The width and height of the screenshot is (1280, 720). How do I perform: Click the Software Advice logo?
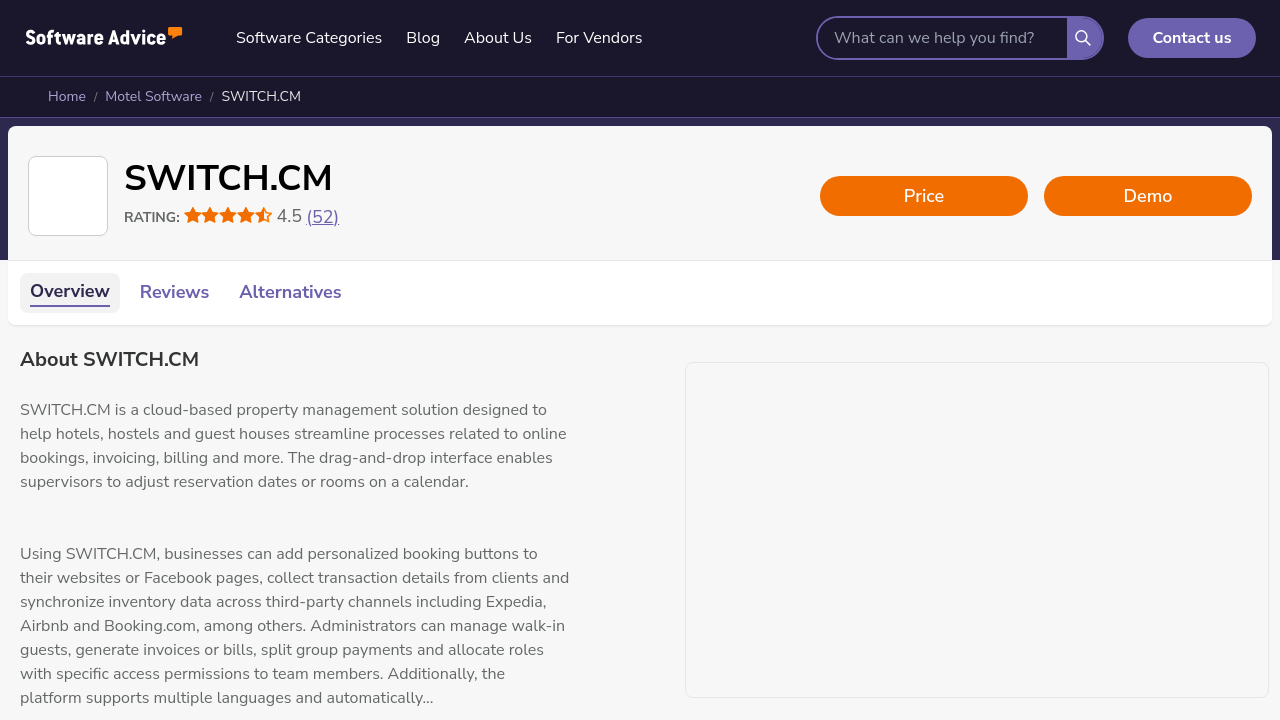click(x=104, y=37)
